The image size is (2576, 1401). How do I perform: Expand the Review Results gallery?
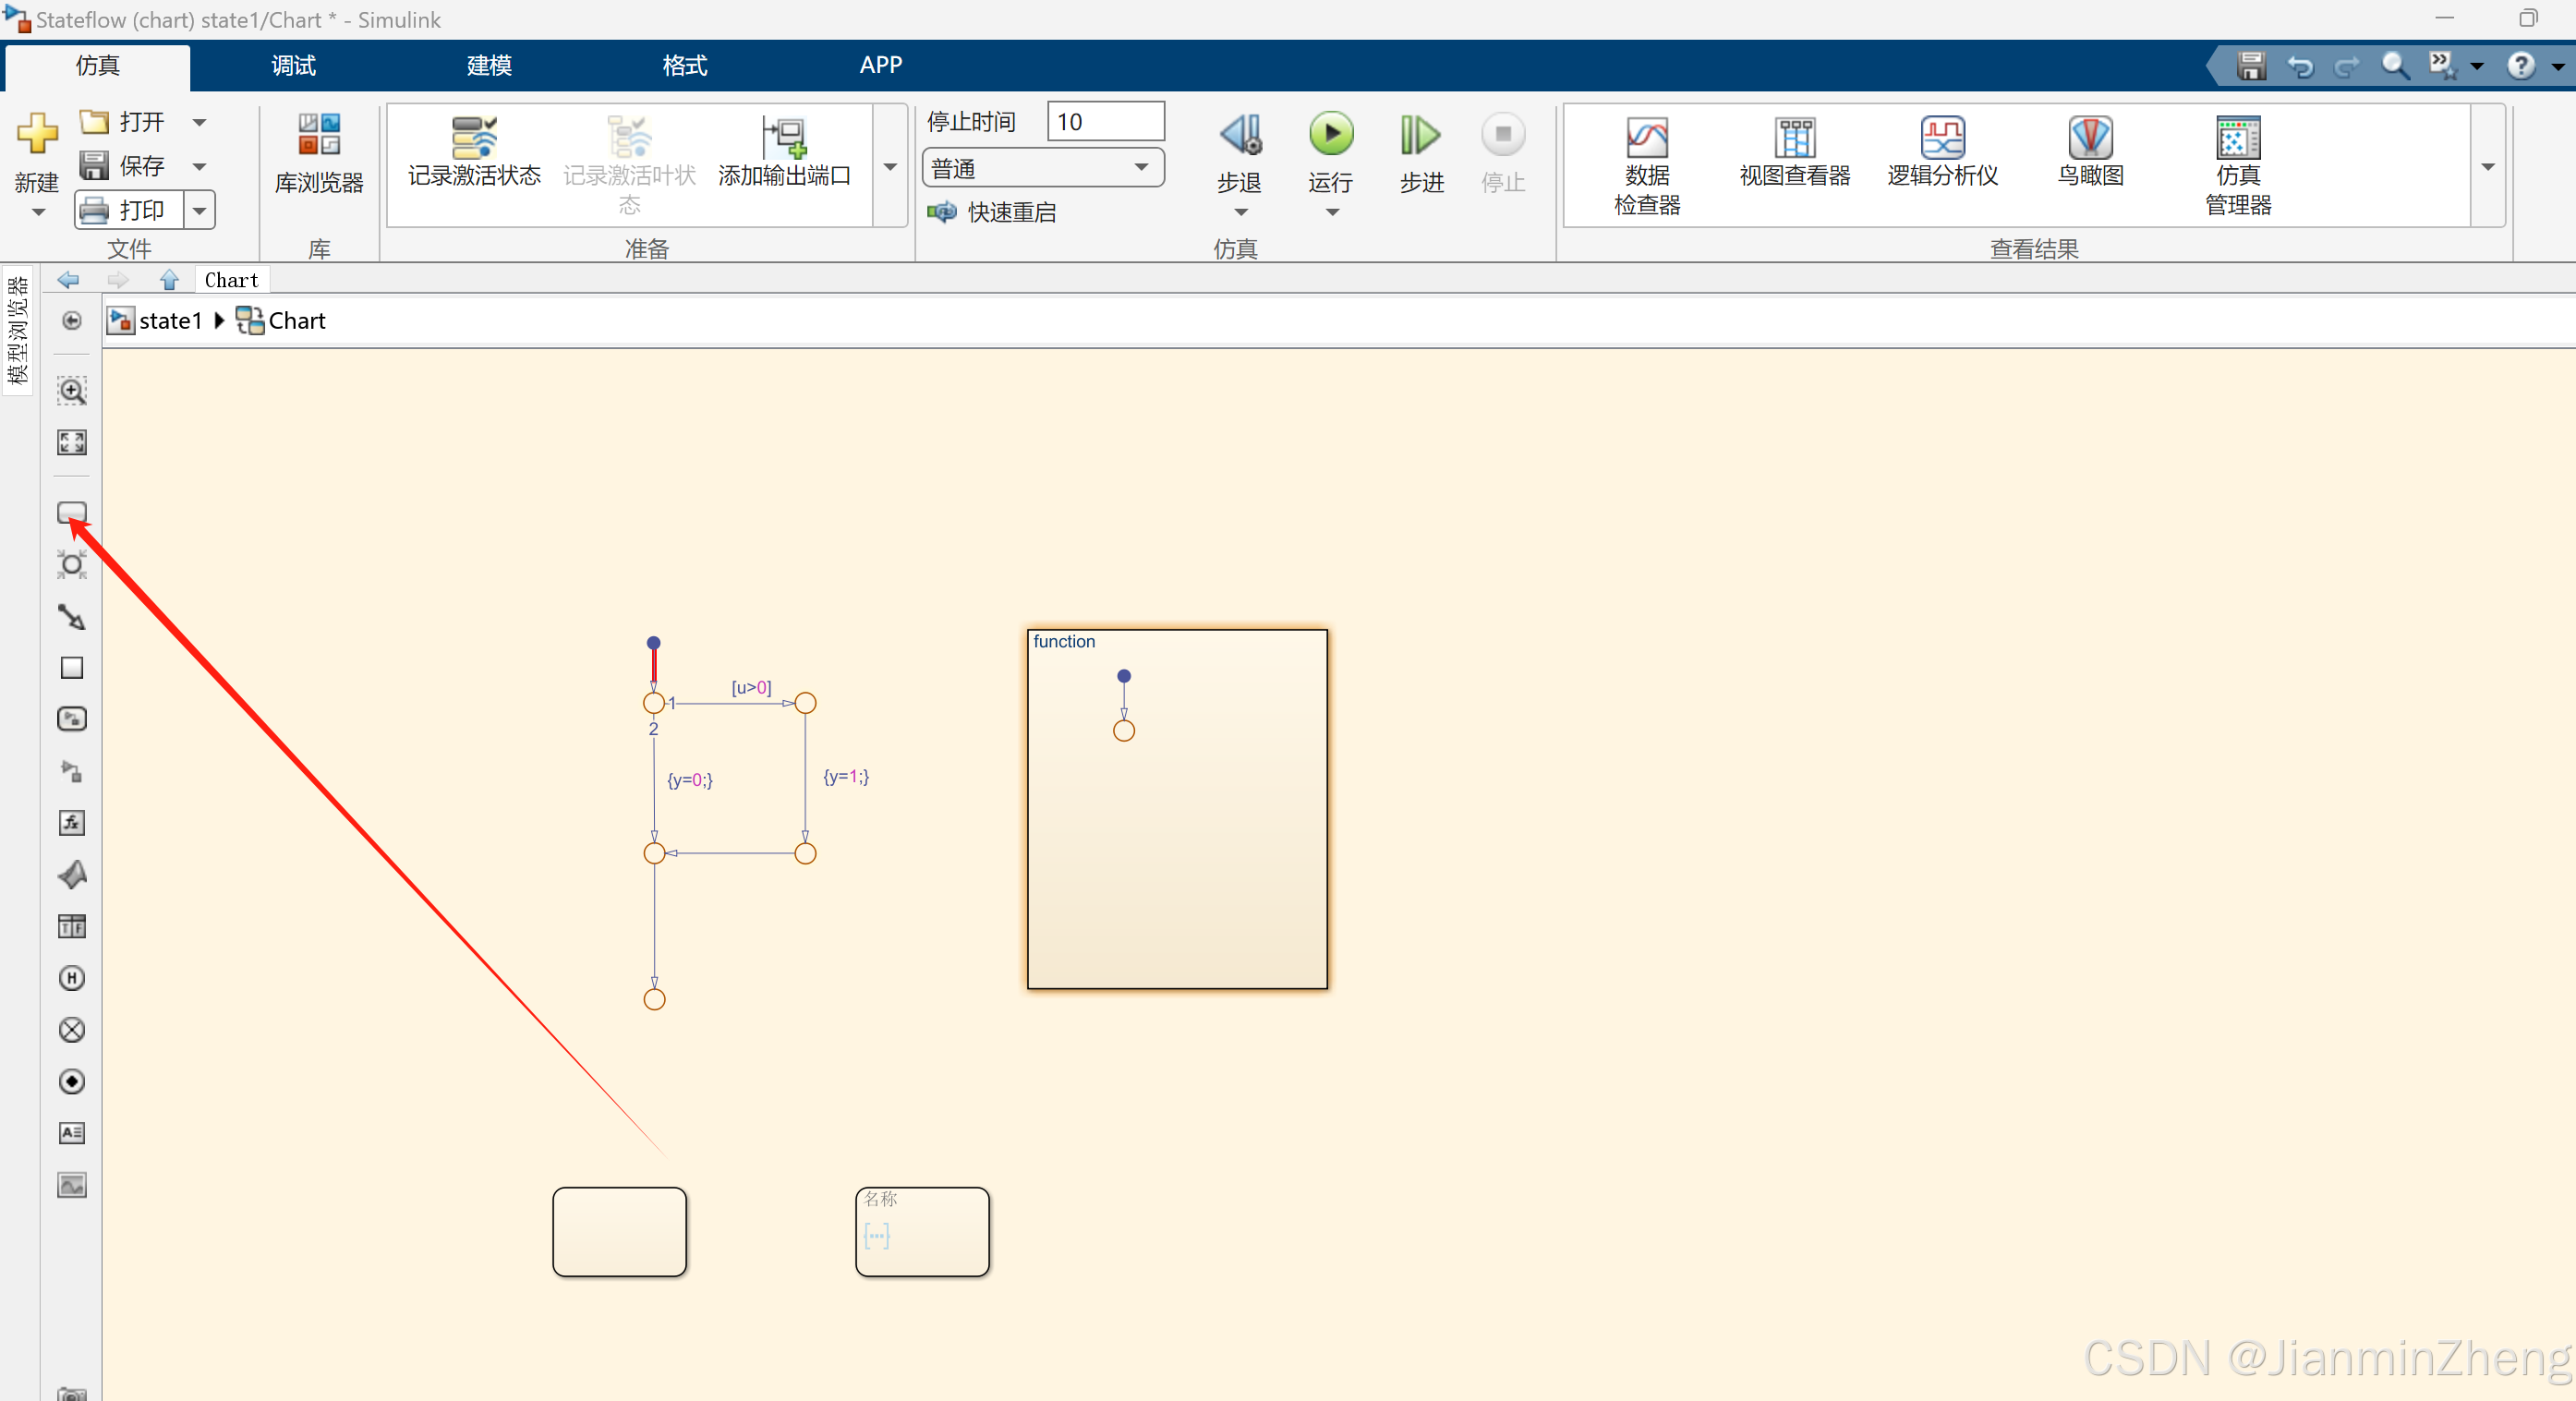pos(2487,167)
